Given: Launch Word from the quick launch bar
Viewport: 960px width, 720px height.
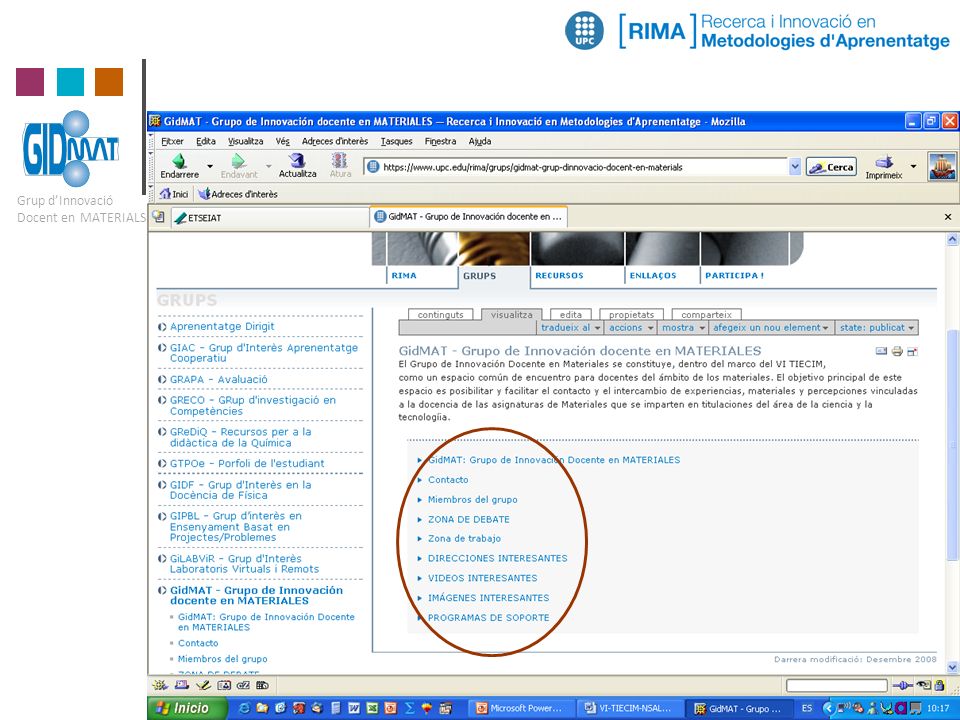Looking at the screenshot, I should 354,708.
